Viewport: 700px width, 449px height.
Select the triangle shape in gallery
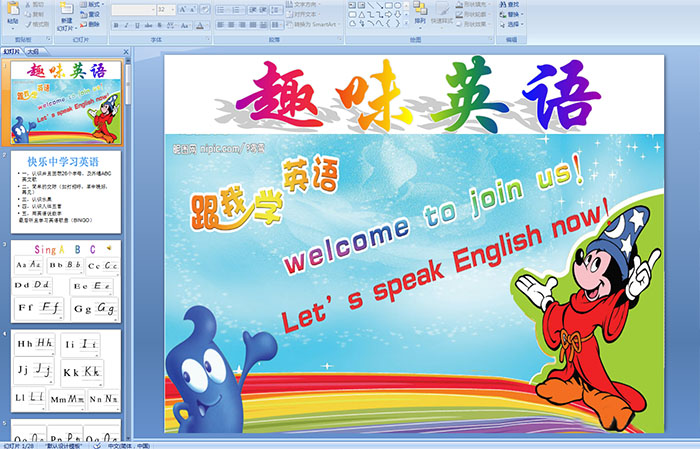tap(362, 15)
